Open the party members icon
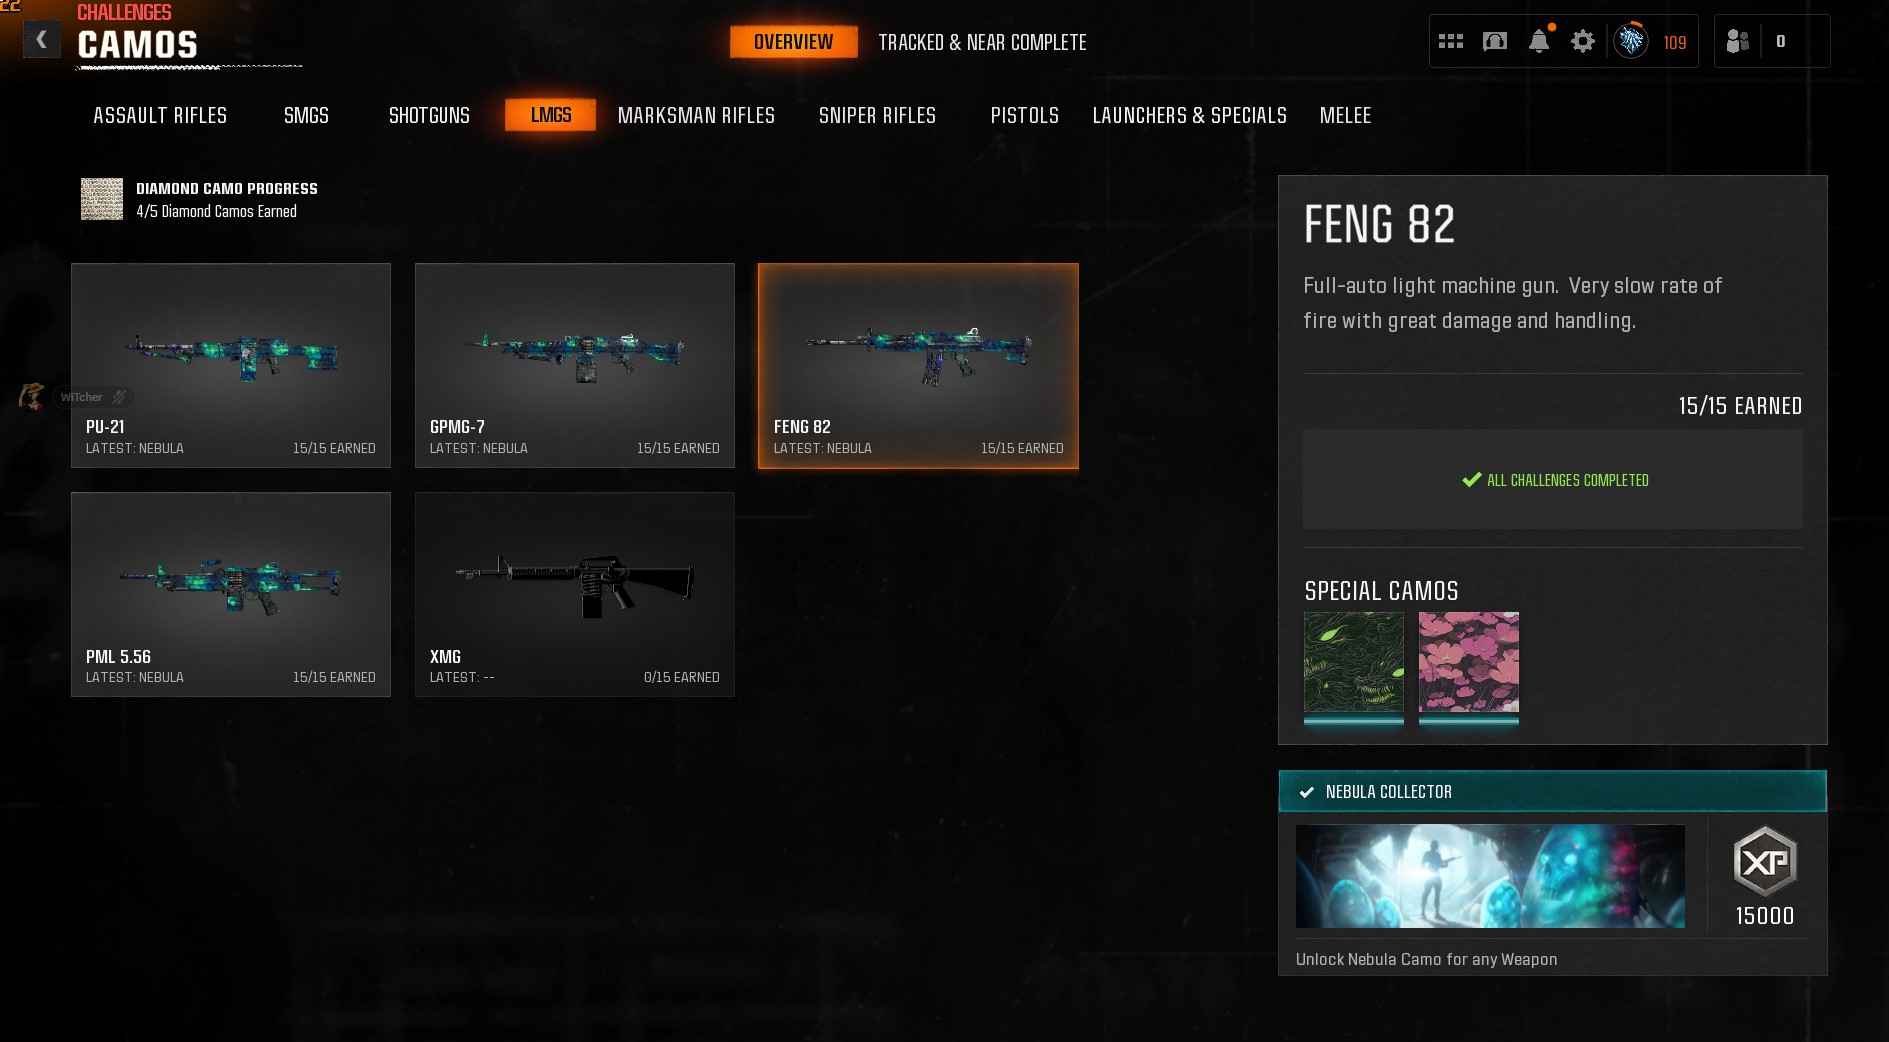The image size is (1889, 1042). 1738,41
